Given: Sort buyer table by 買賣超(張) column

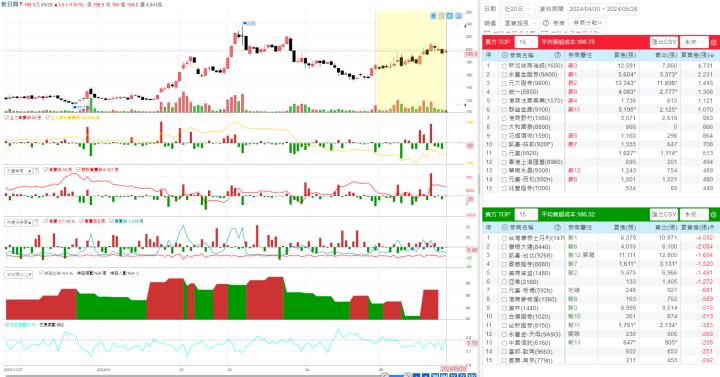Looking at the screenshot, I should [x=697, y=55].
